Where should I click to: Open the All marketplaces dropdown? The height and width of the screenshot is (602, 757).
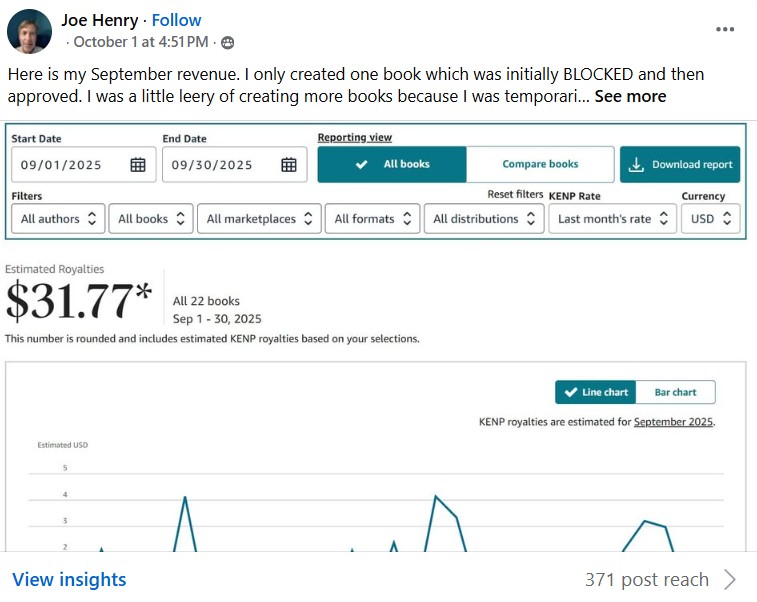(259, 219)
